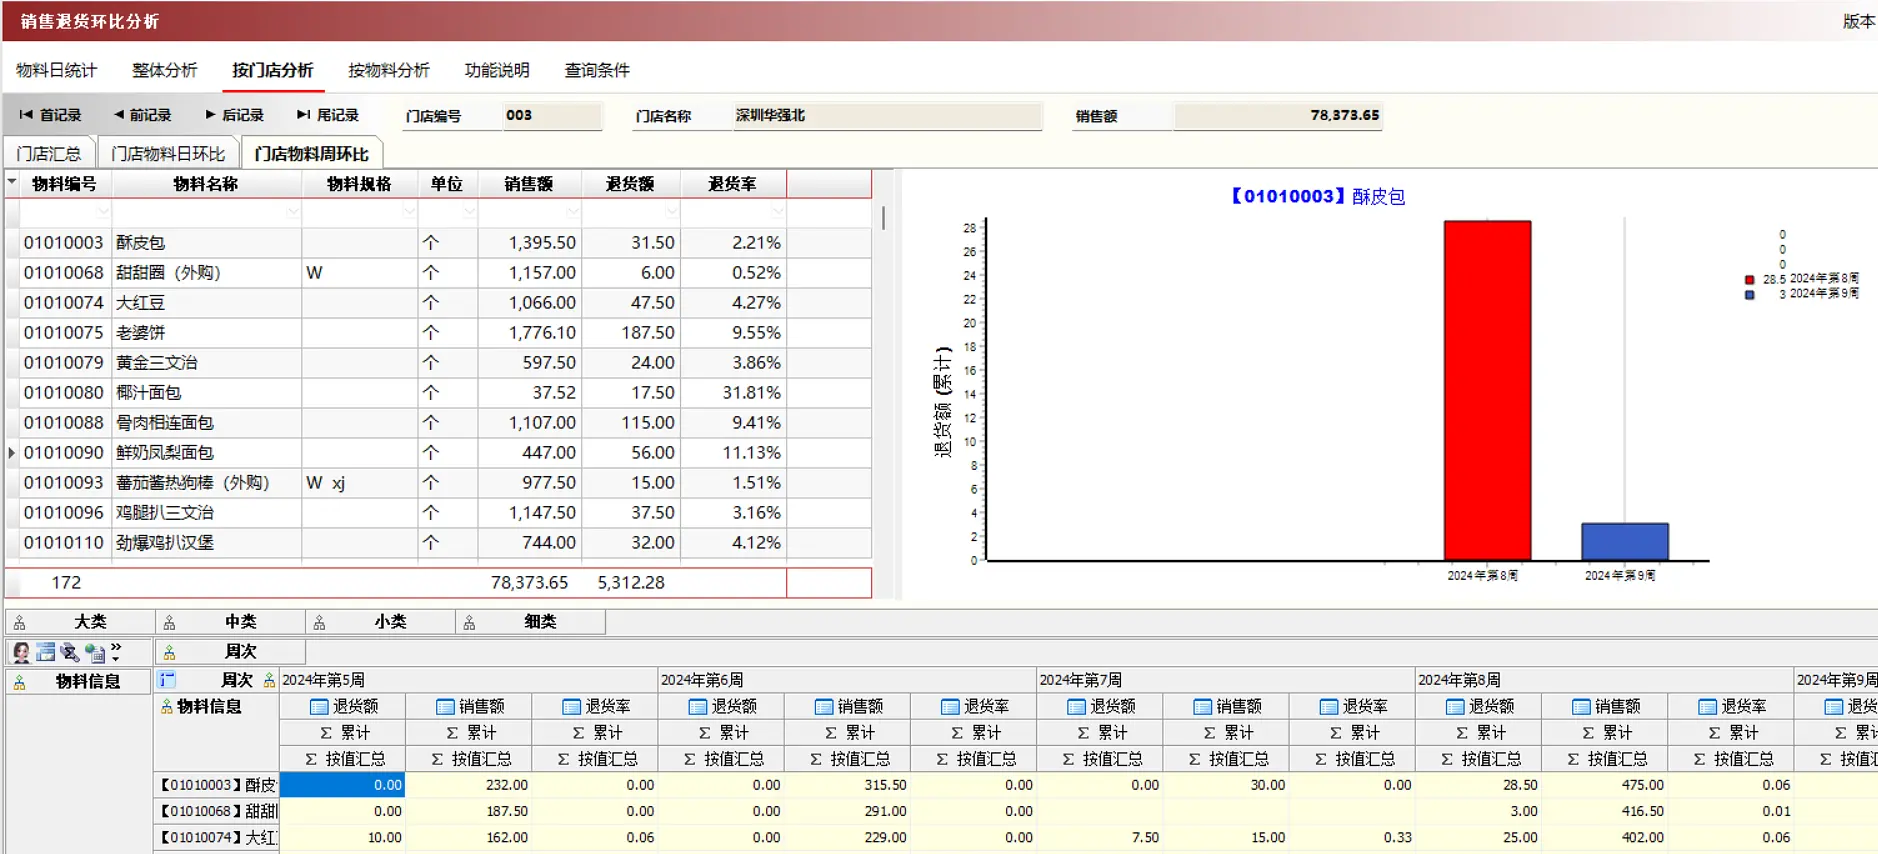Expand more pivot toolbar options chevron
The image size is (1878, 854).
[x=116, y=652]
